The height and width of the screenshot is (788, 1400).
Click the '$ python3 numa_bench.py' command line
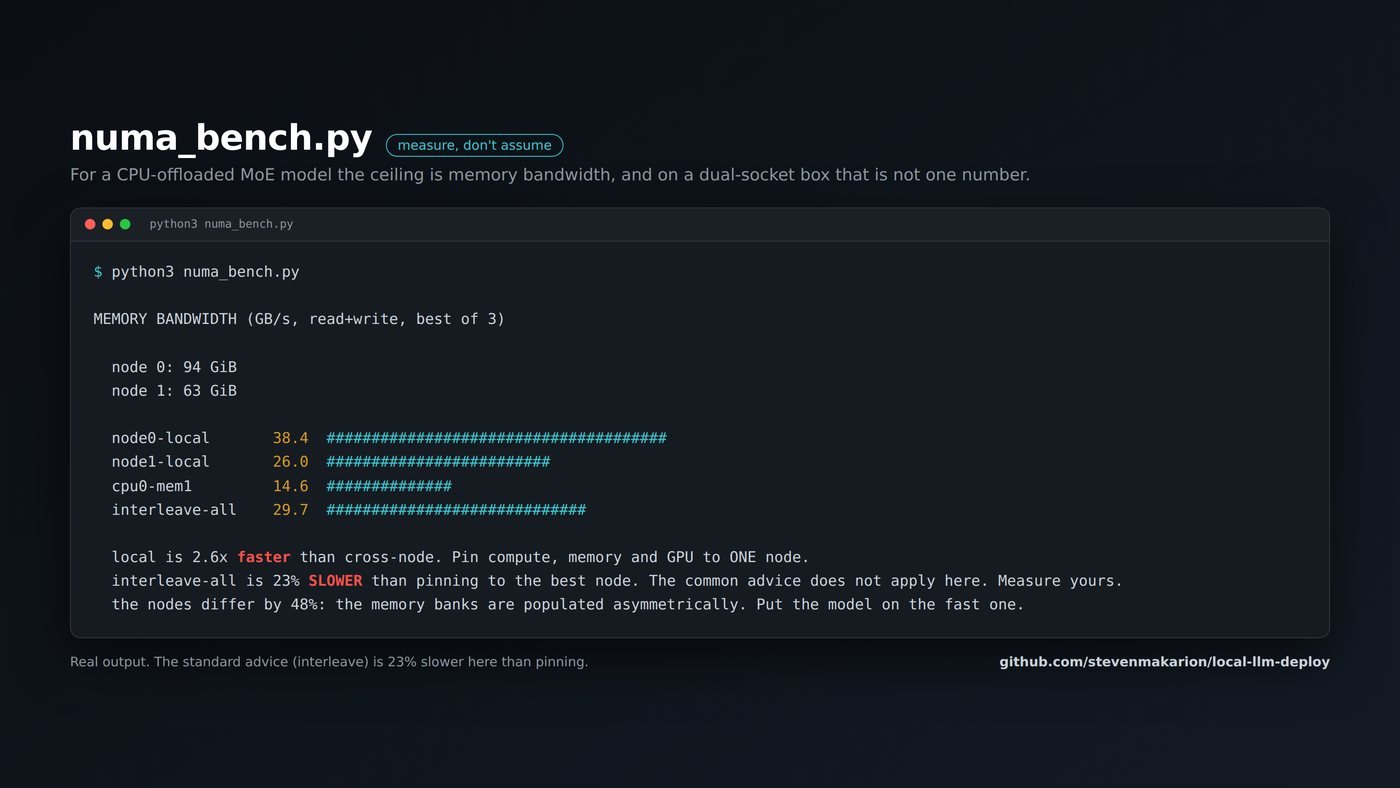pyautogui.click(x=197, y=272)
